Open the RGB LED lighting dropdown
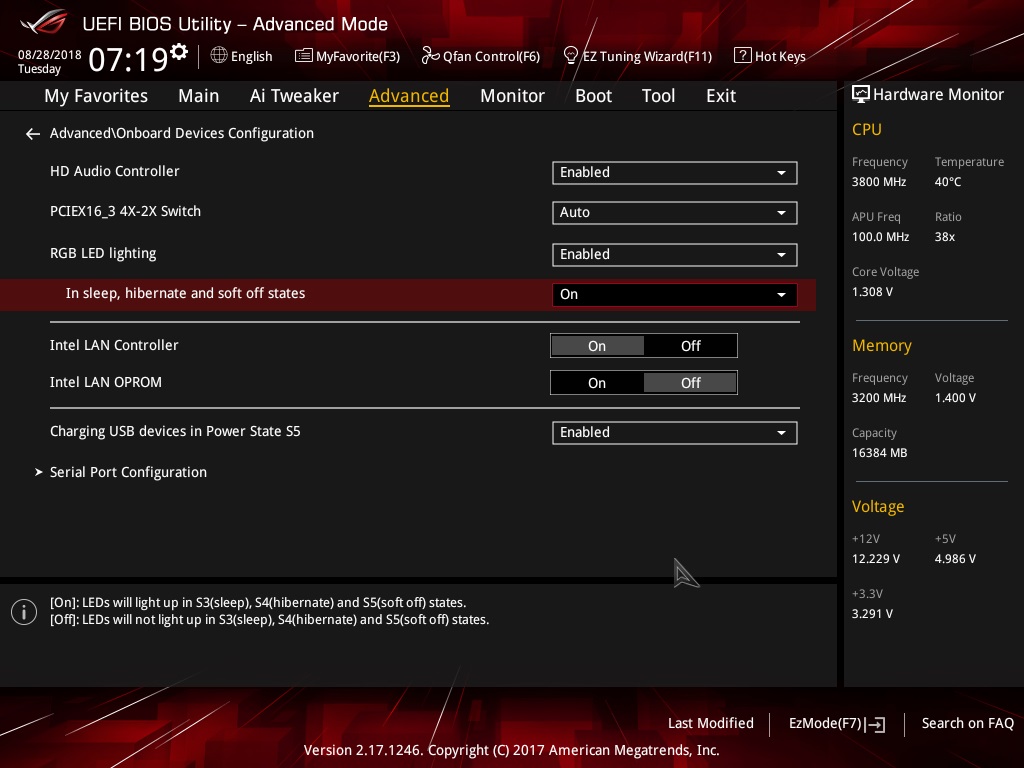The image size is (1024, 768). [675, 255]
